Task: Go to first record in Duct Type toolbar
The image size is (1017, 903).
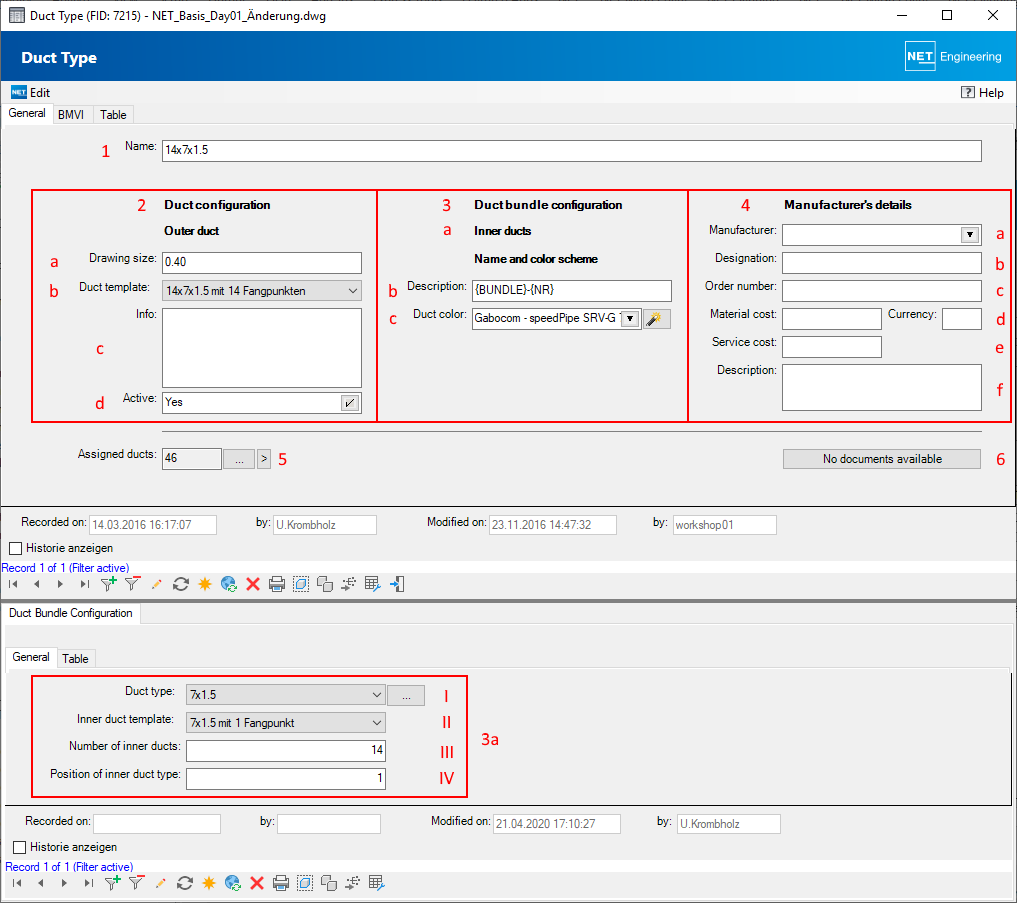Action: coord(13,584)
